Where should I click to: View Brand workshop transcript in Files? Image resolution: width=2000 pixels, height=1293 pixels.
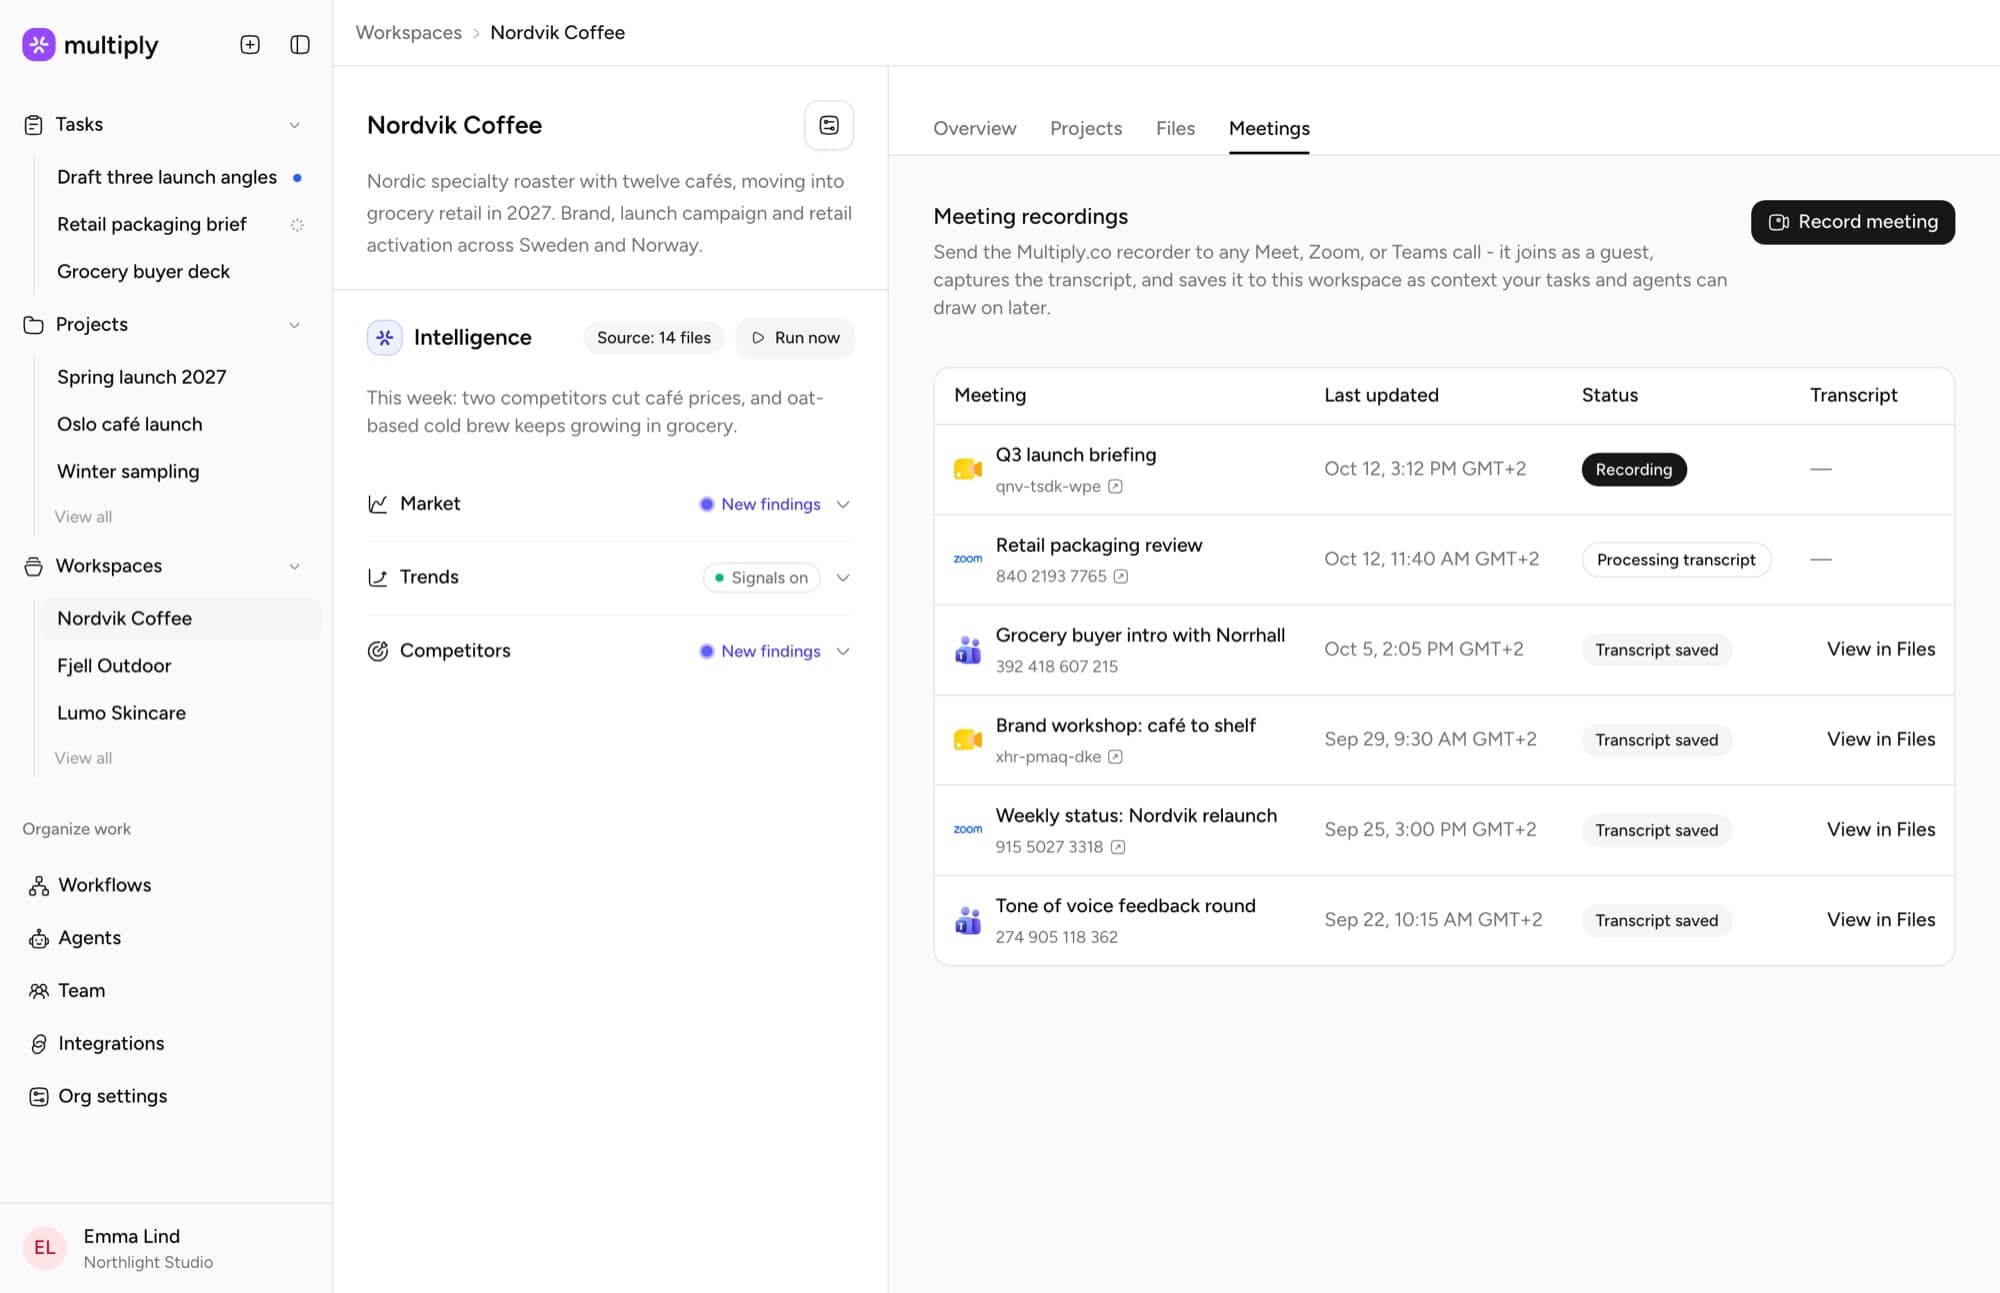(1880, 739)
